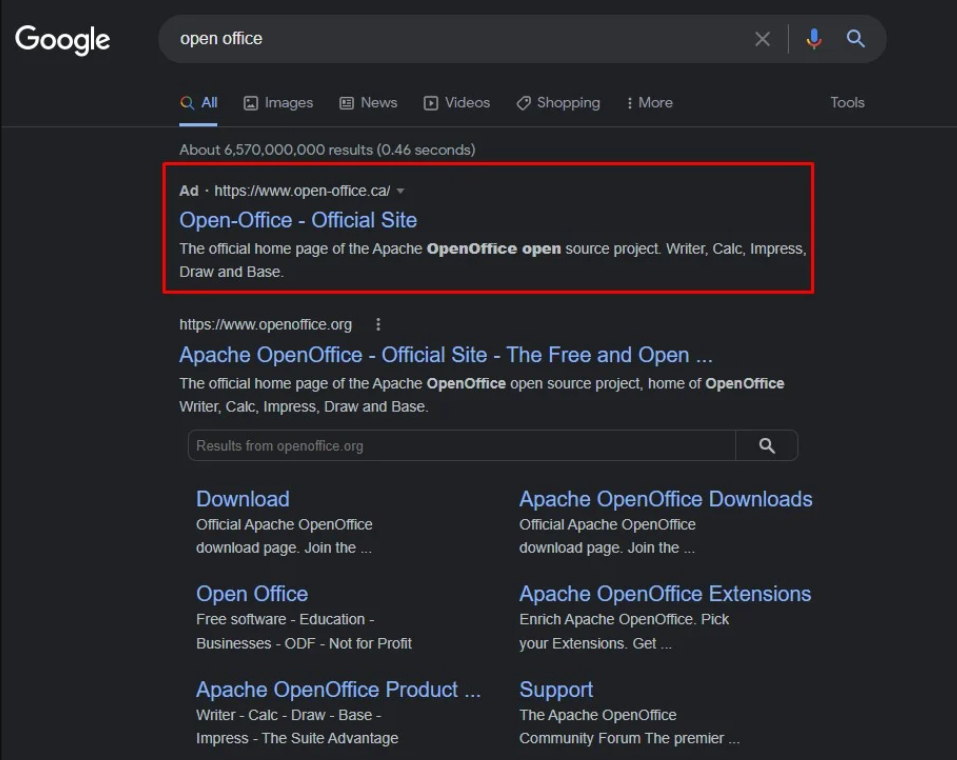Start voice search with the microphone icon

pyautogui.click(x=814, y=39)
